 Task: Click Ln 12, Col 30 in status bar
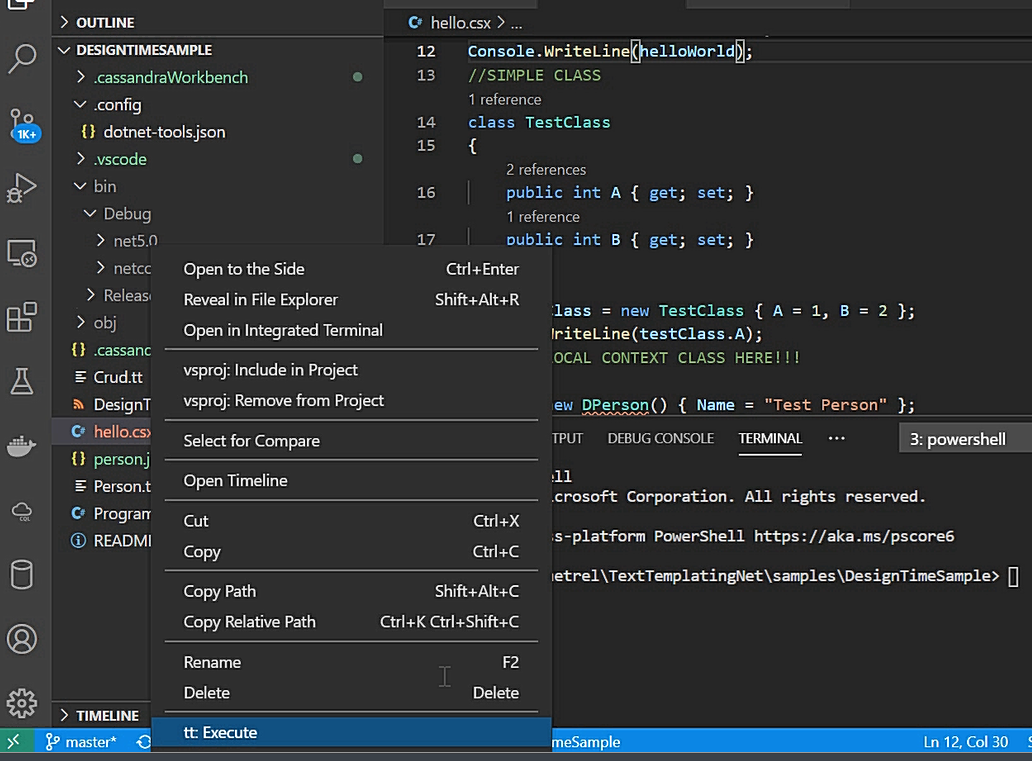point(966,742)
